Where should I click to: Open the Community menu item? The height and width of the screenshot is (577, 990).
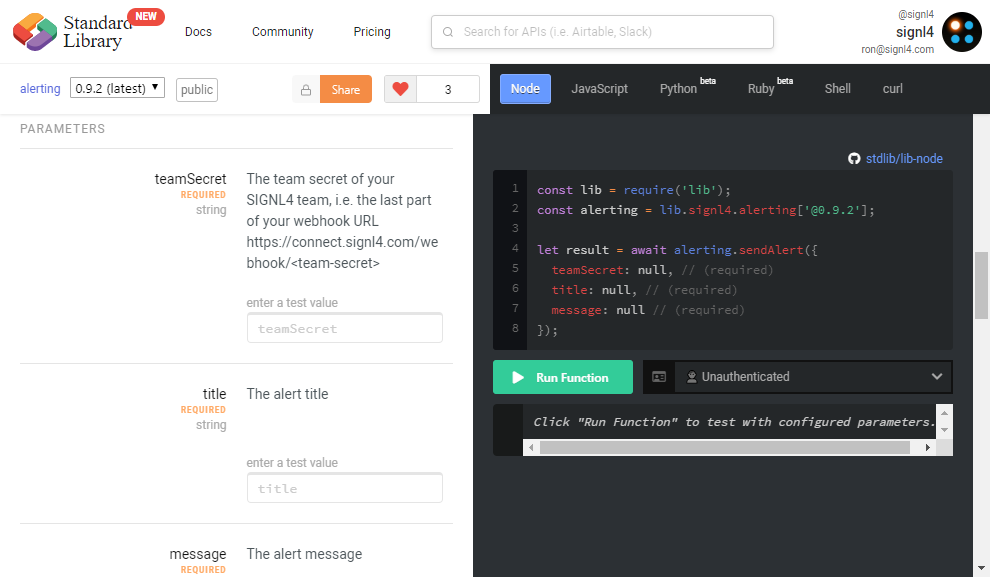click(282, 32)
